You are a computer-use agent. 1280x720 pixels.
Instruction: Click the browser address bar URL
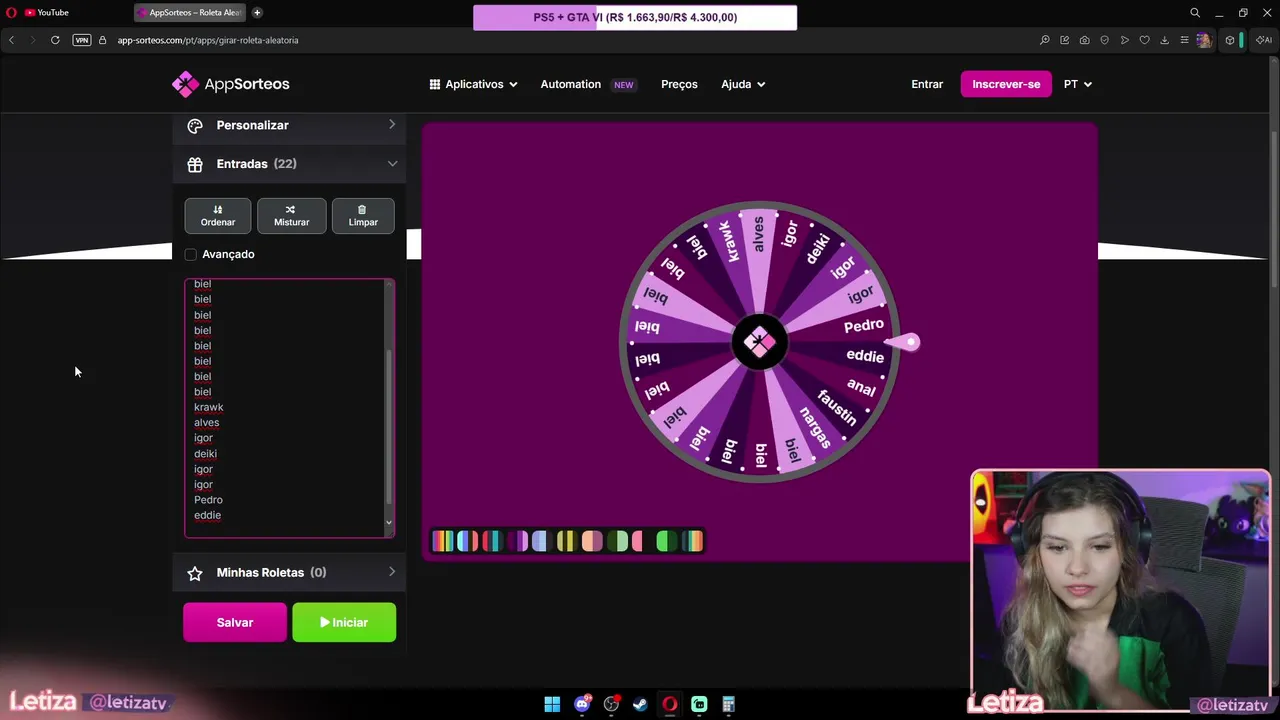point(208,40)
